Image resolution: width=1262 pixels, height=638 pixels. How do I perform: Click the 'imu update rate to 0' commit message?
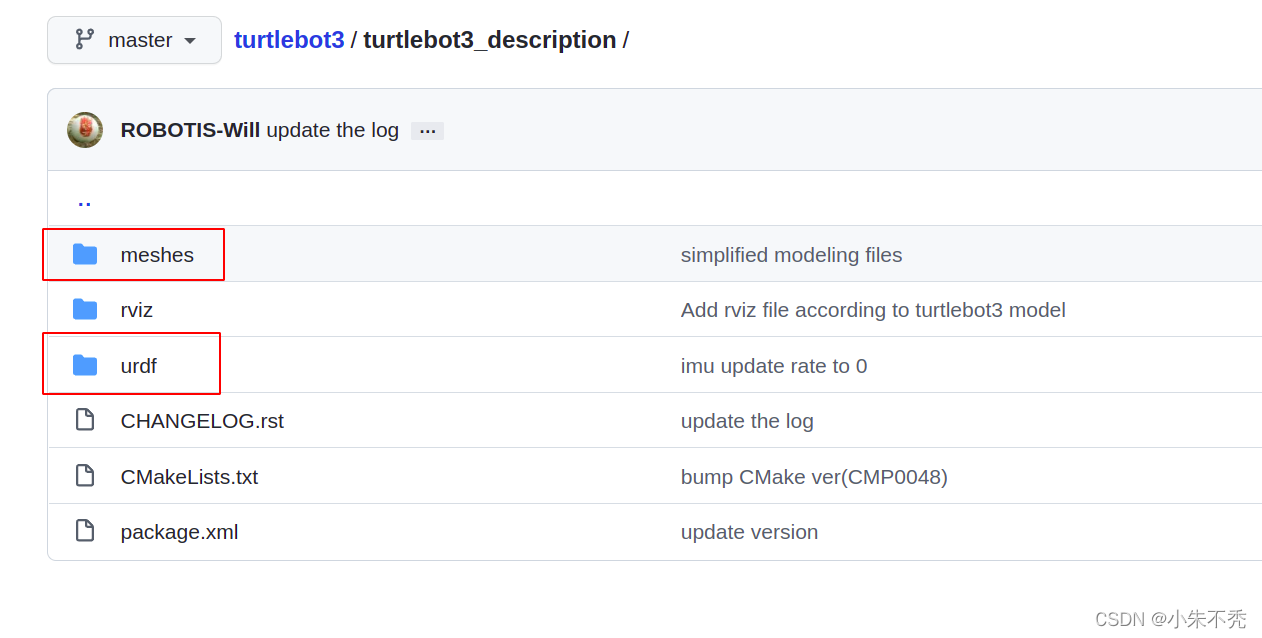pos(774,365)
